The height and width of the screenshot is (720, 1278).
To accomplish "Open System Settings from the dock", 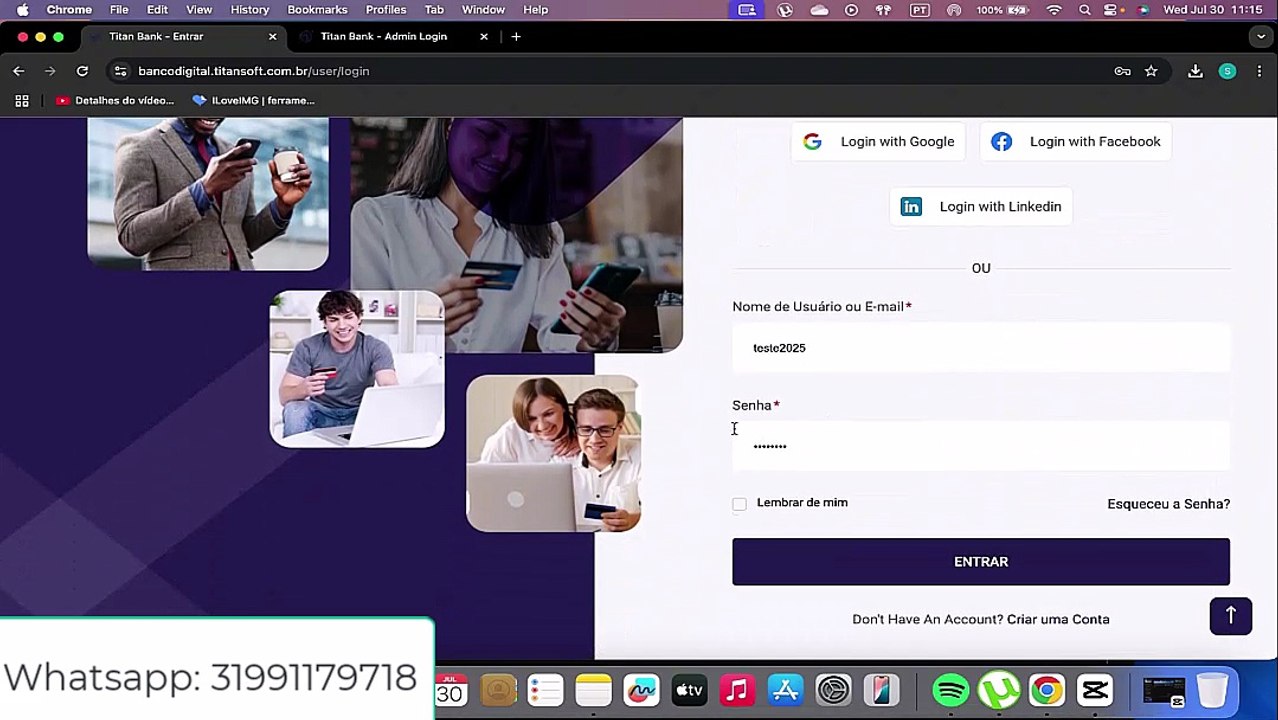I will coord(833,690).
